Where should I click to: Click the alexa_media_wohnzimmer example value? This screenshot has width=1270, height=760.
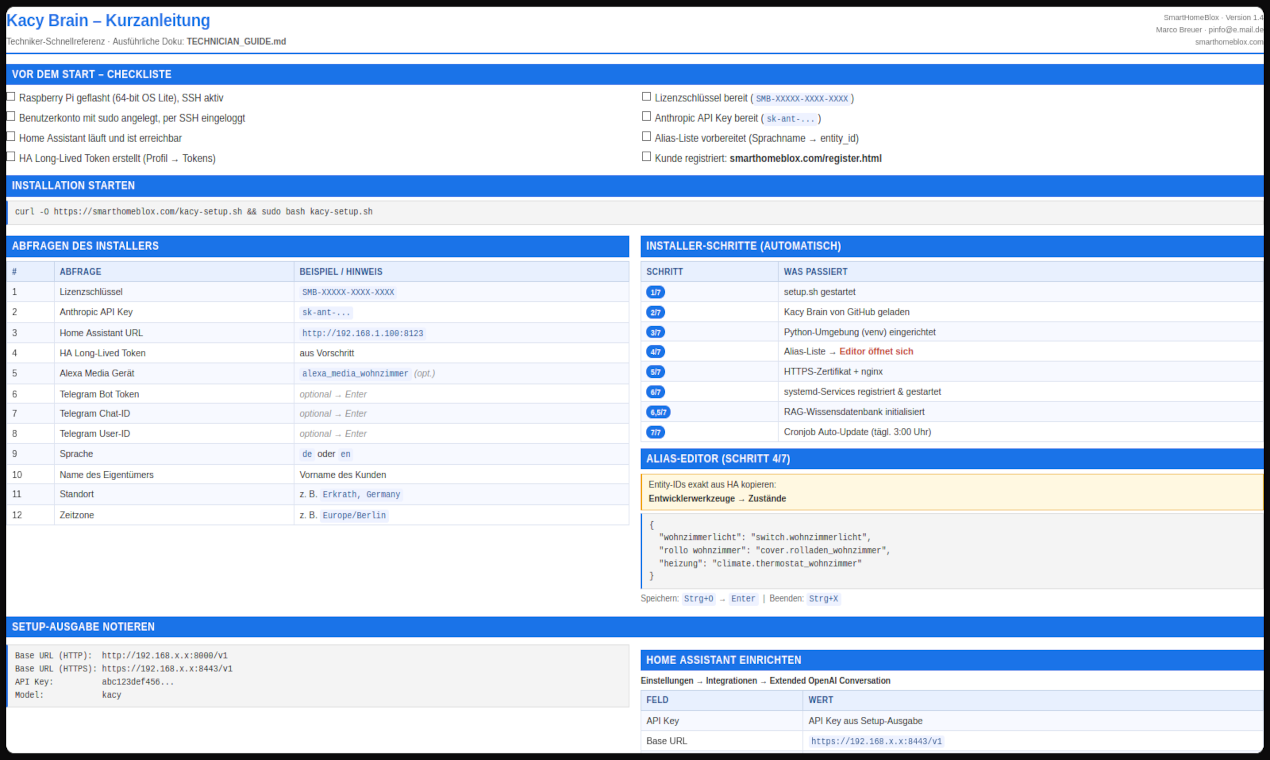pos(356,373)
